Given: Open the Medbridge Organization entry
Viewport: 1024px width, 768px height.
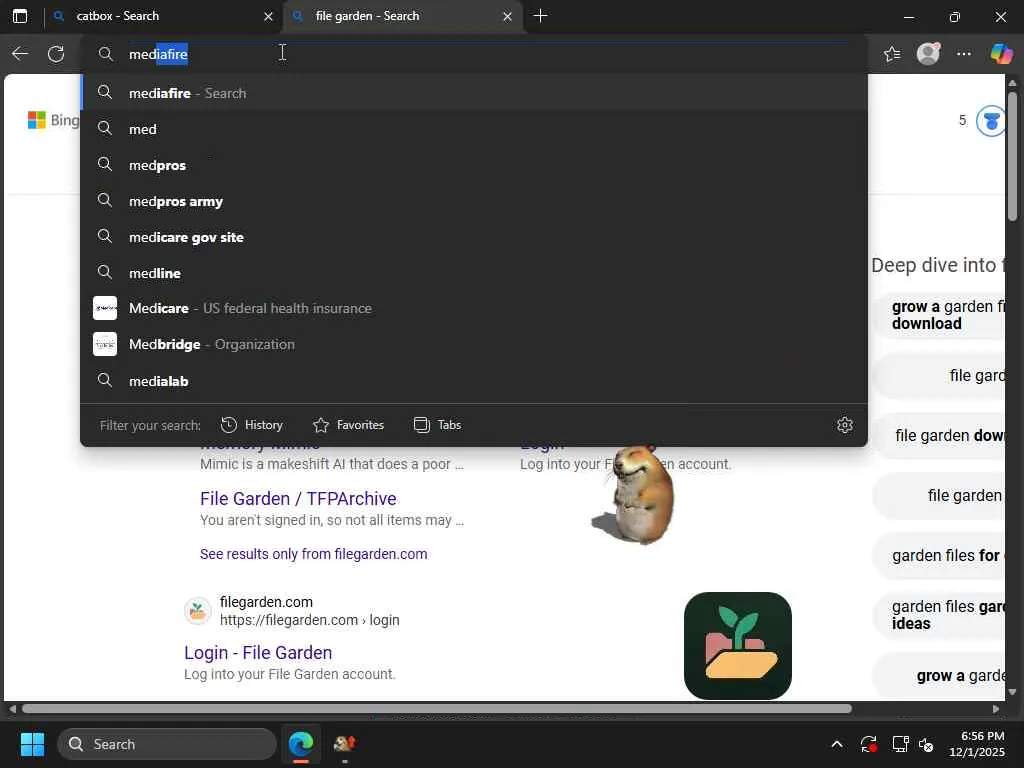Looking at the screenshot, I should point(474,344).
